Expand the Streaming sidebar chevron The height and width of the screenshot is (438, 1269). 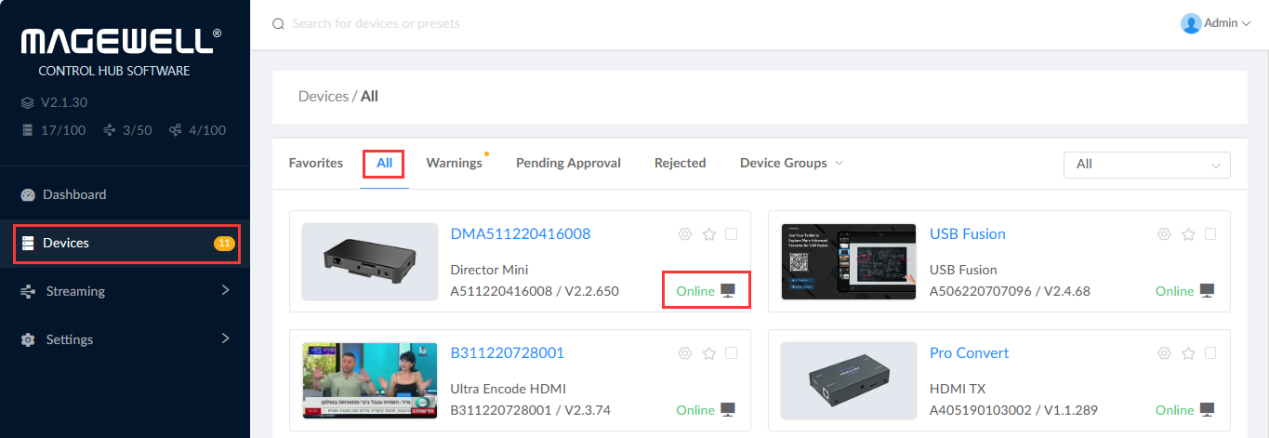coord(225,290)
